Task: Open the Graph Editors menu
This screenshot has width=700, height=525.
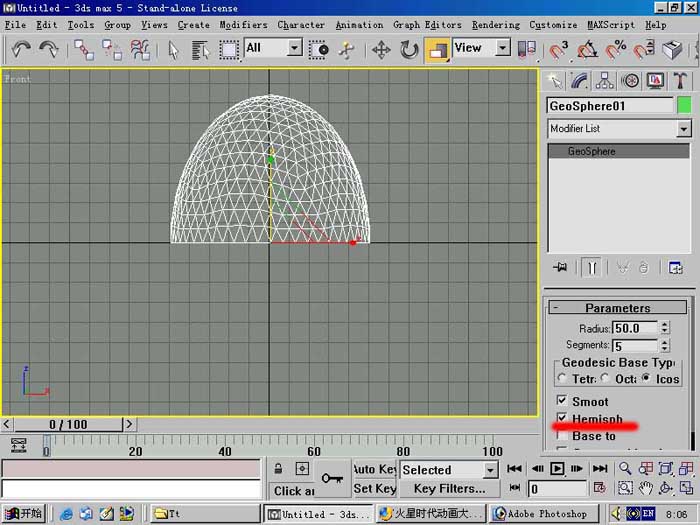Action: [427, 25]
